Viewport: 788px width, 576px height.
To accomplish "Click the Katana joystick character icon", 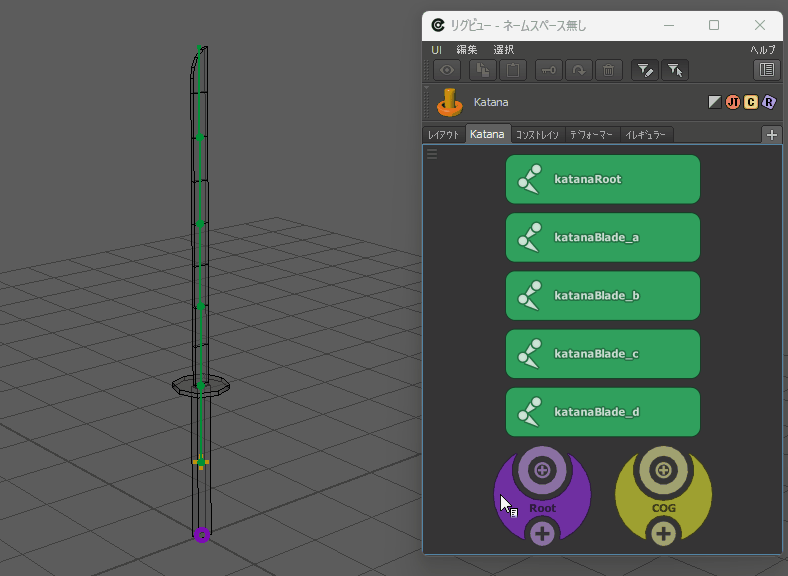I will click(x=449, y=103).
